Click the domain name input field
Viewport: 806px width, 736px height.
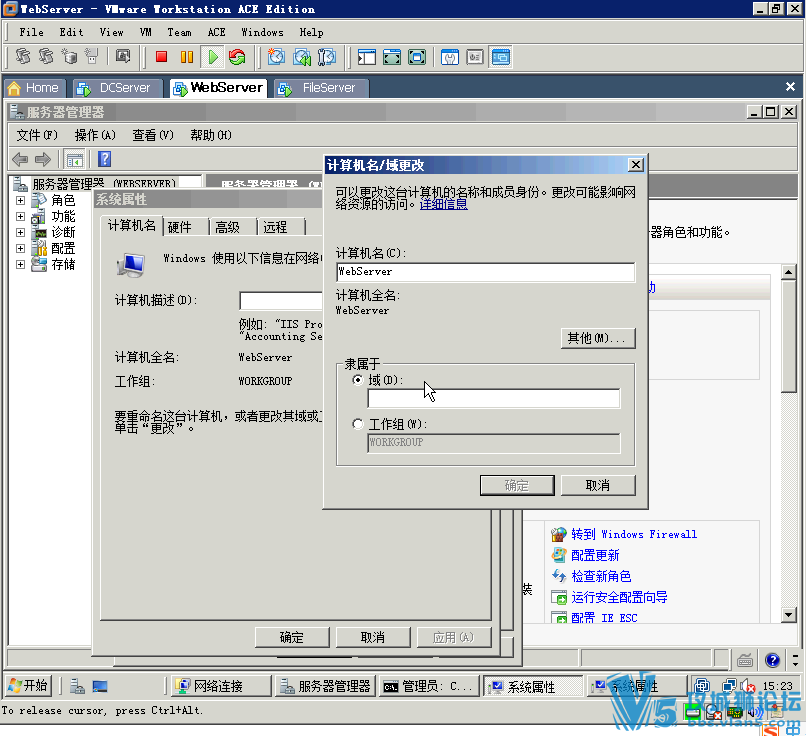(493, 398)
